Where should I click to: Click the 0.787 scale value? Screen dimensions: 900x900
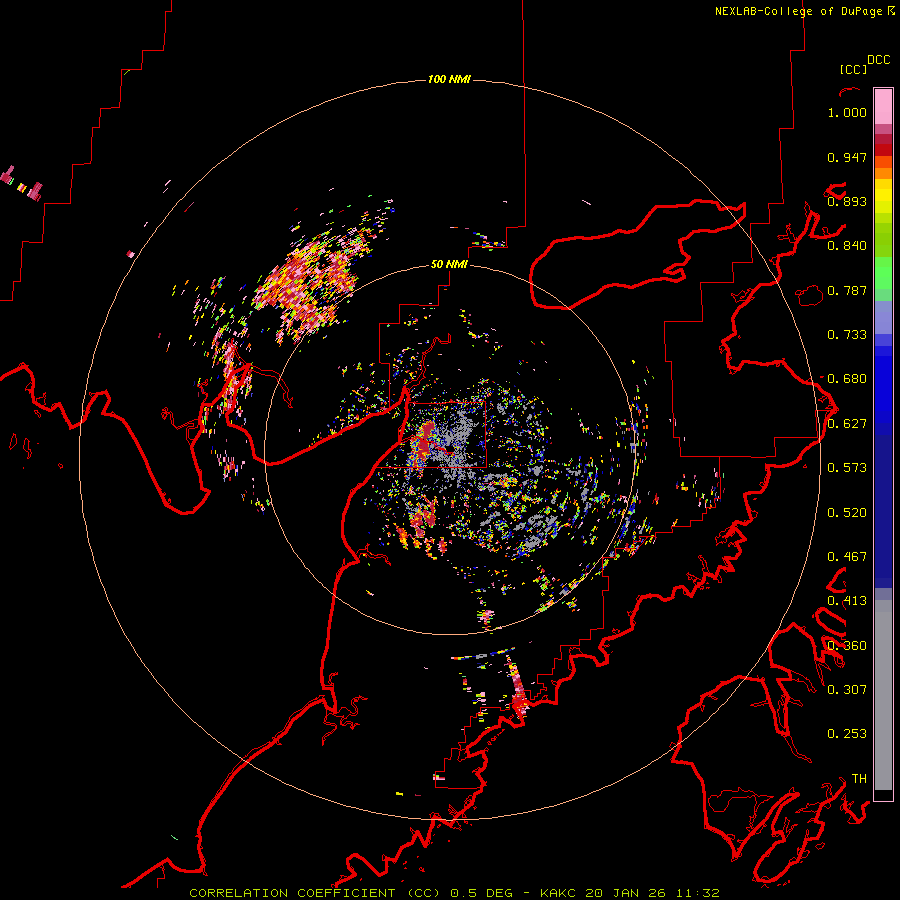[847, 290]
